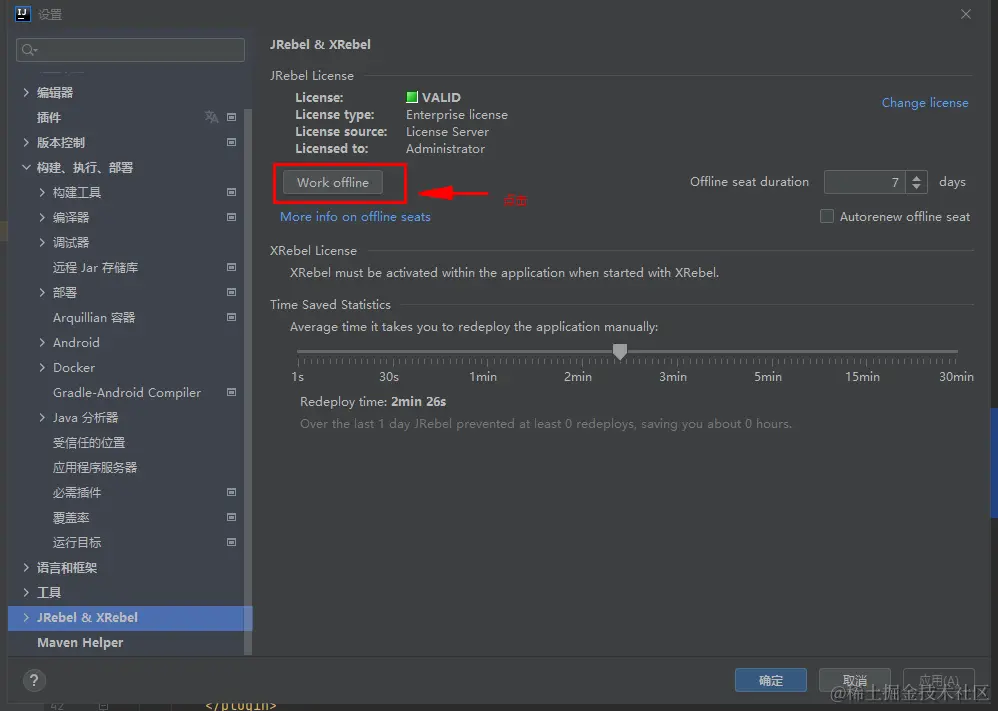Viewport: 998px width, 711px height.
Task: Expand the 编辑器 settings group
Action: click(x=26, y=92)
